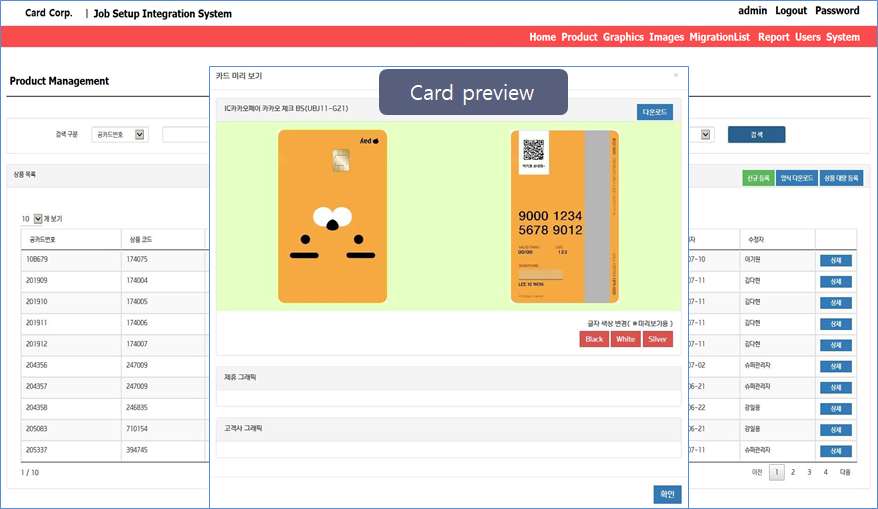Click the previous page link
This screenshot has width=878, height=509.
(x=757, y=472)
